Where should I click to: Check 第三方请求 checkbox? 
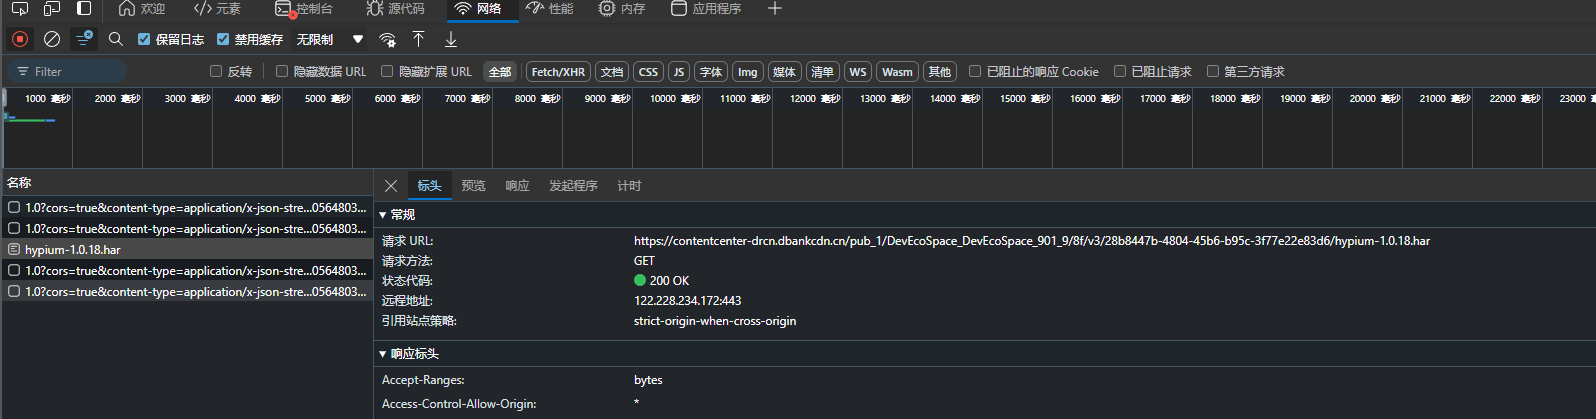click(1213, 71)
